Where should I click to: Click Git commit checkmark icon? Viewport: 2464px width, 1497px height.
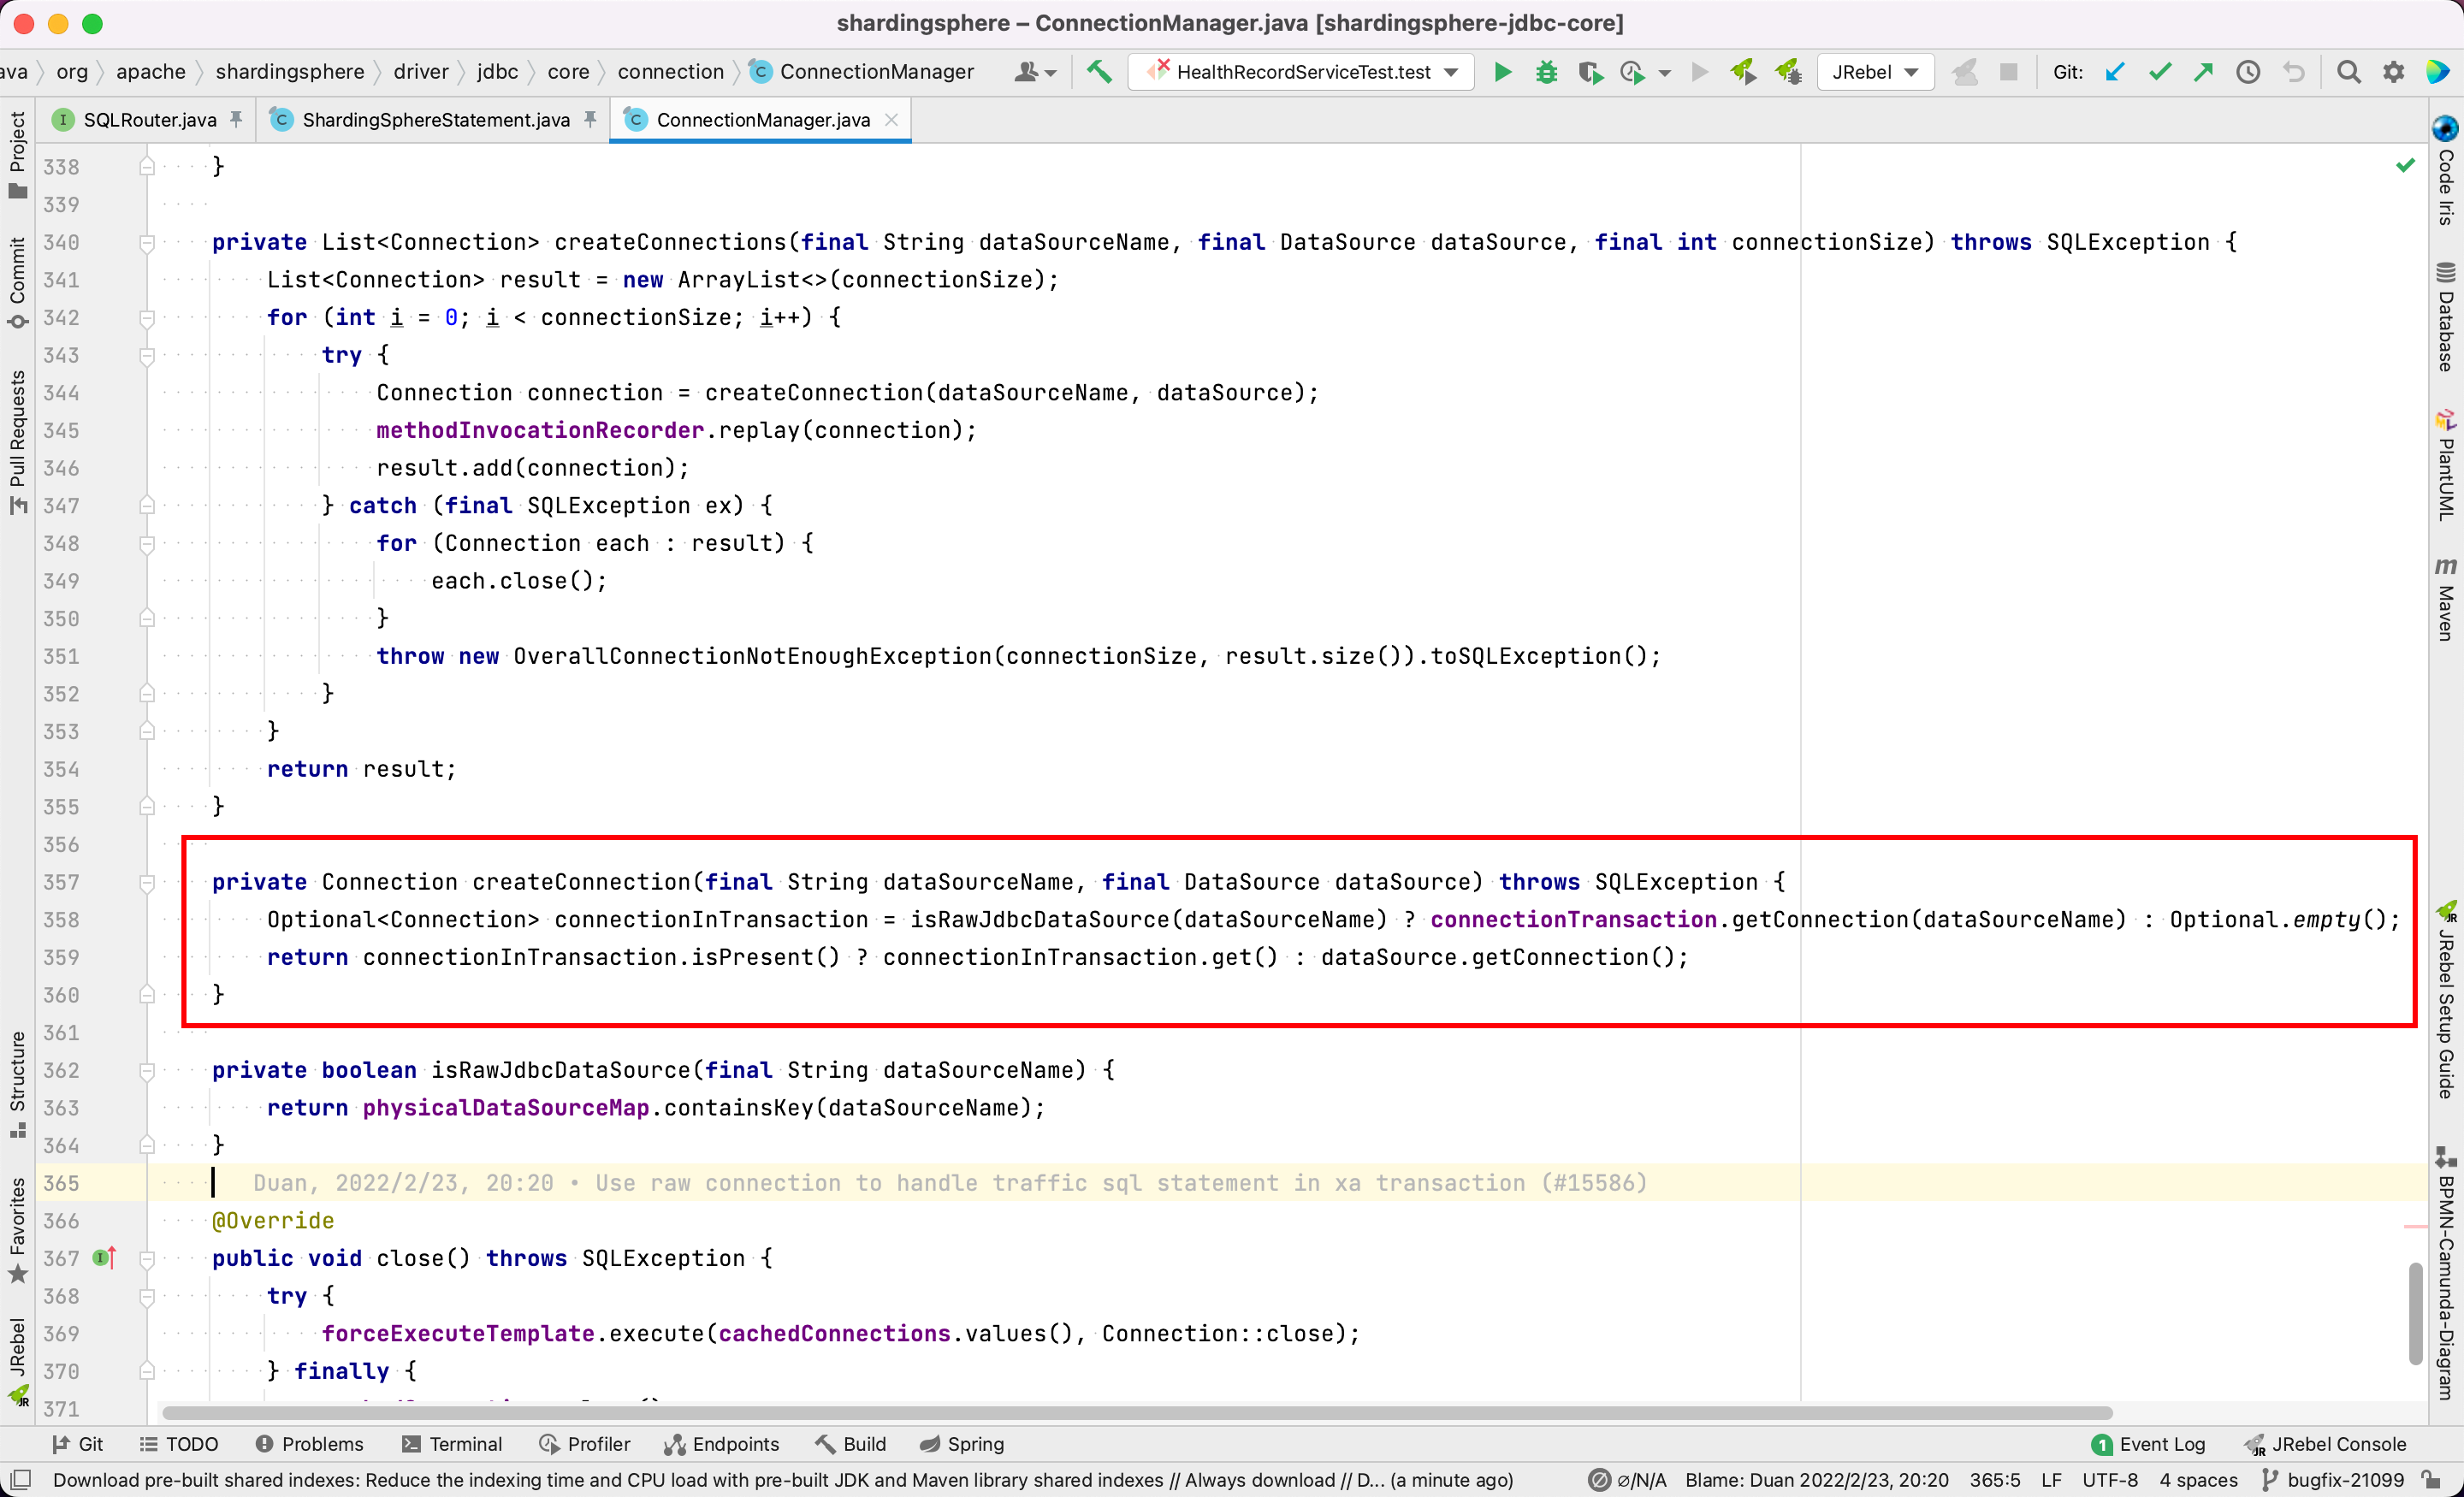(2159, 72)
